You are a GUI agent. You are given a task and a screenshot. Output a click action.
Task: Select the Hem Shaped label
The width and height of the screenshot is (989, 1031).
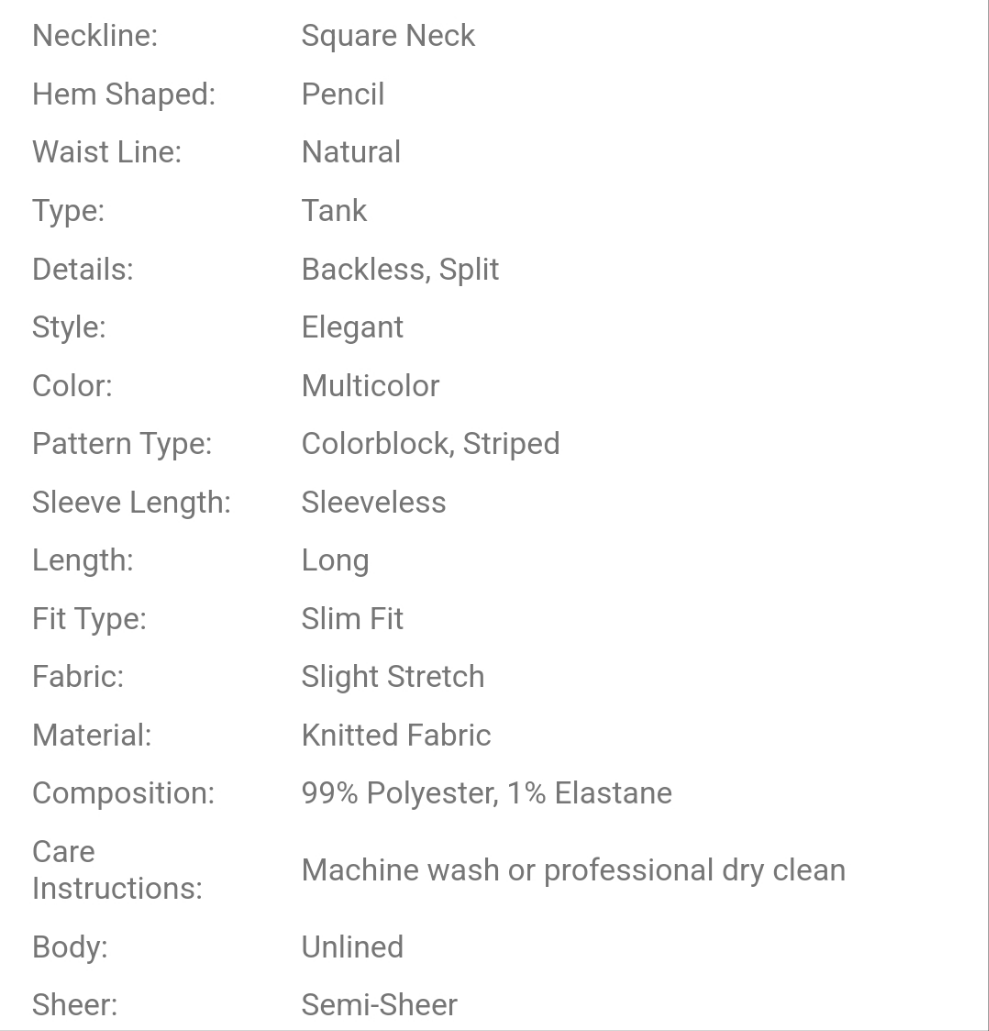124,95
